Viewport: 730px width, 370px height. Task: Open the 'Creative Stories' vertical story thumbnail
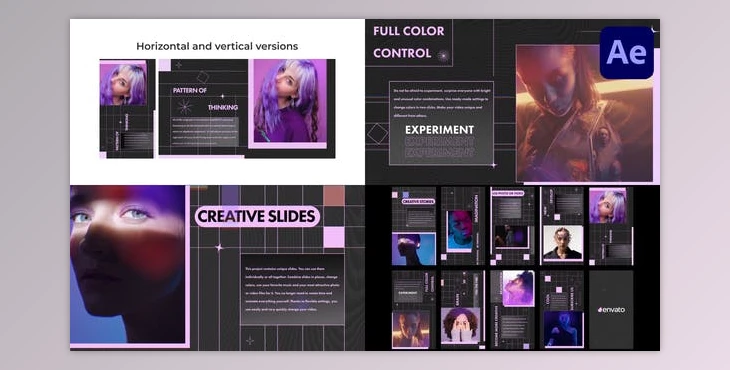pos(414,226)
